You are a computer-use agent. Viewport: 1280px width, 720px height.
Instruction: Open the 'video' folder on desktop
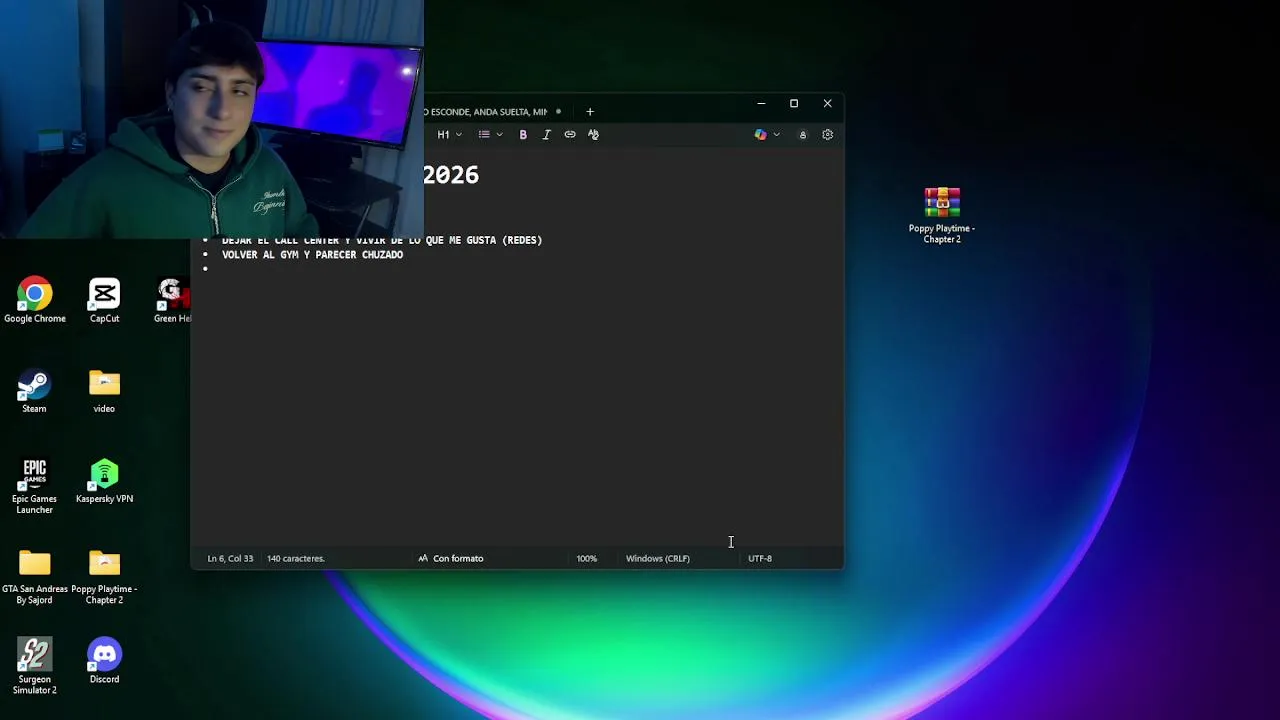point(104,391)
